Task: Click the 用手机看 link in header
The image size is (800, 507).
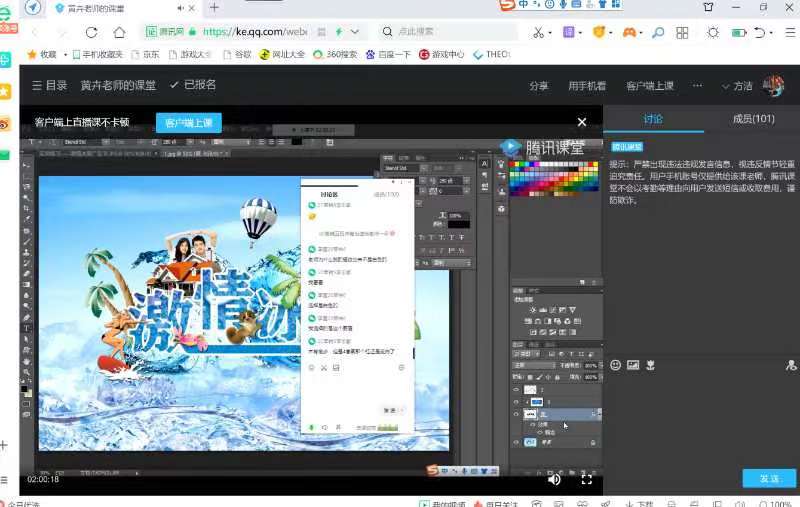Action: pyautogui.click(x=587, y=86)
